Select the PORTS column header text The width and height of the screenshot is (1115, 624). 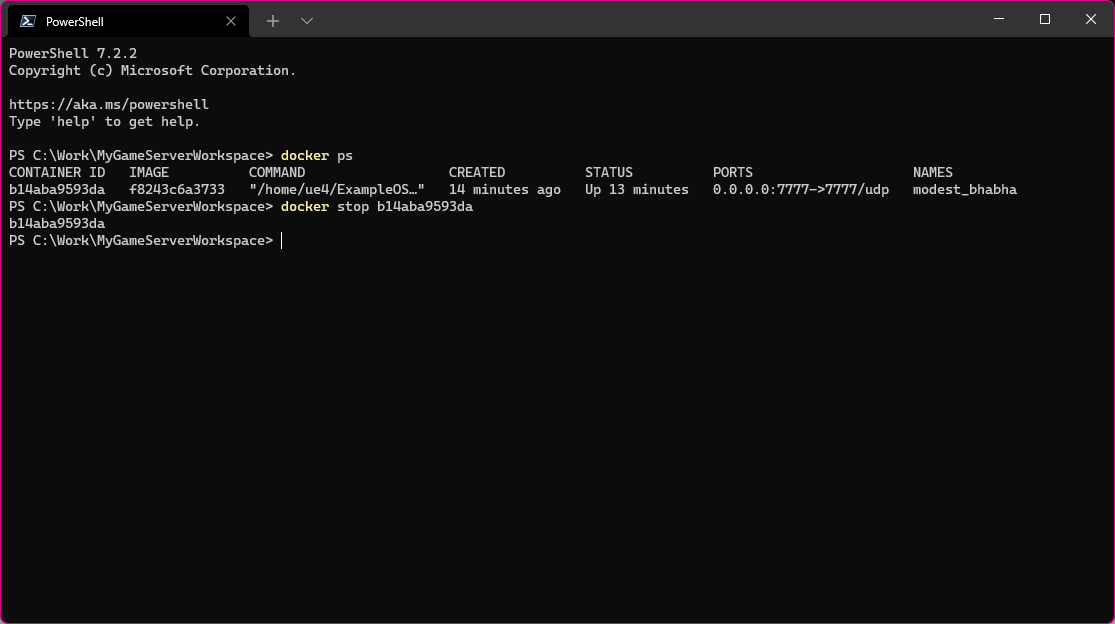tap(732, 172)
